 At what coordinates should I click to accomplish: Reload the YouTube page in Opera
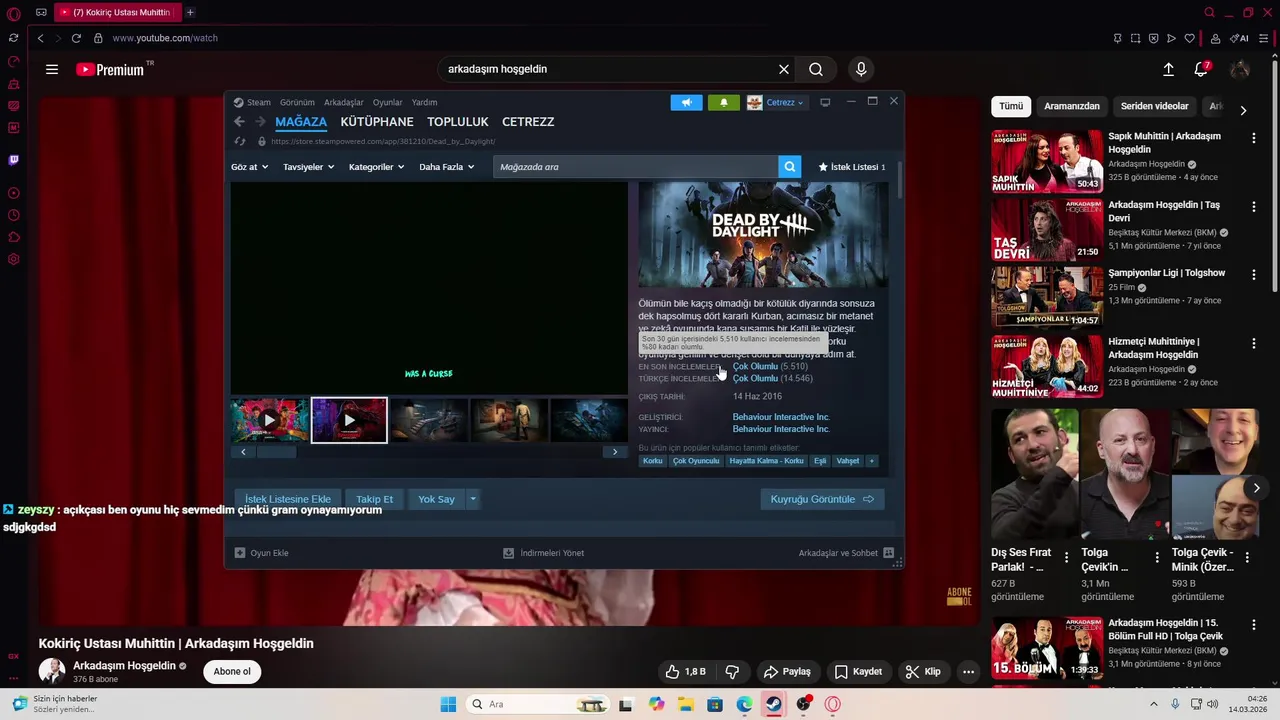click(x=76, y=38)
